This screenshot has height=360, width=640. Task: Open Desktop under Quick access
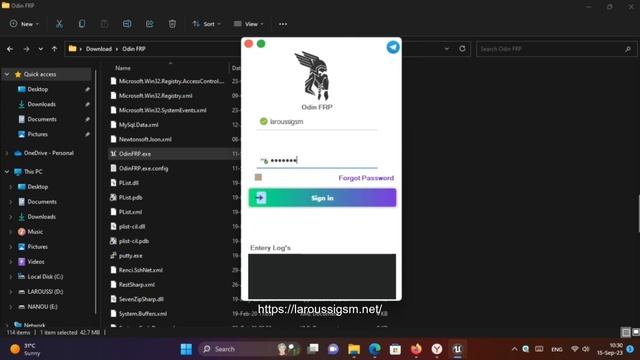coord(38,89)
